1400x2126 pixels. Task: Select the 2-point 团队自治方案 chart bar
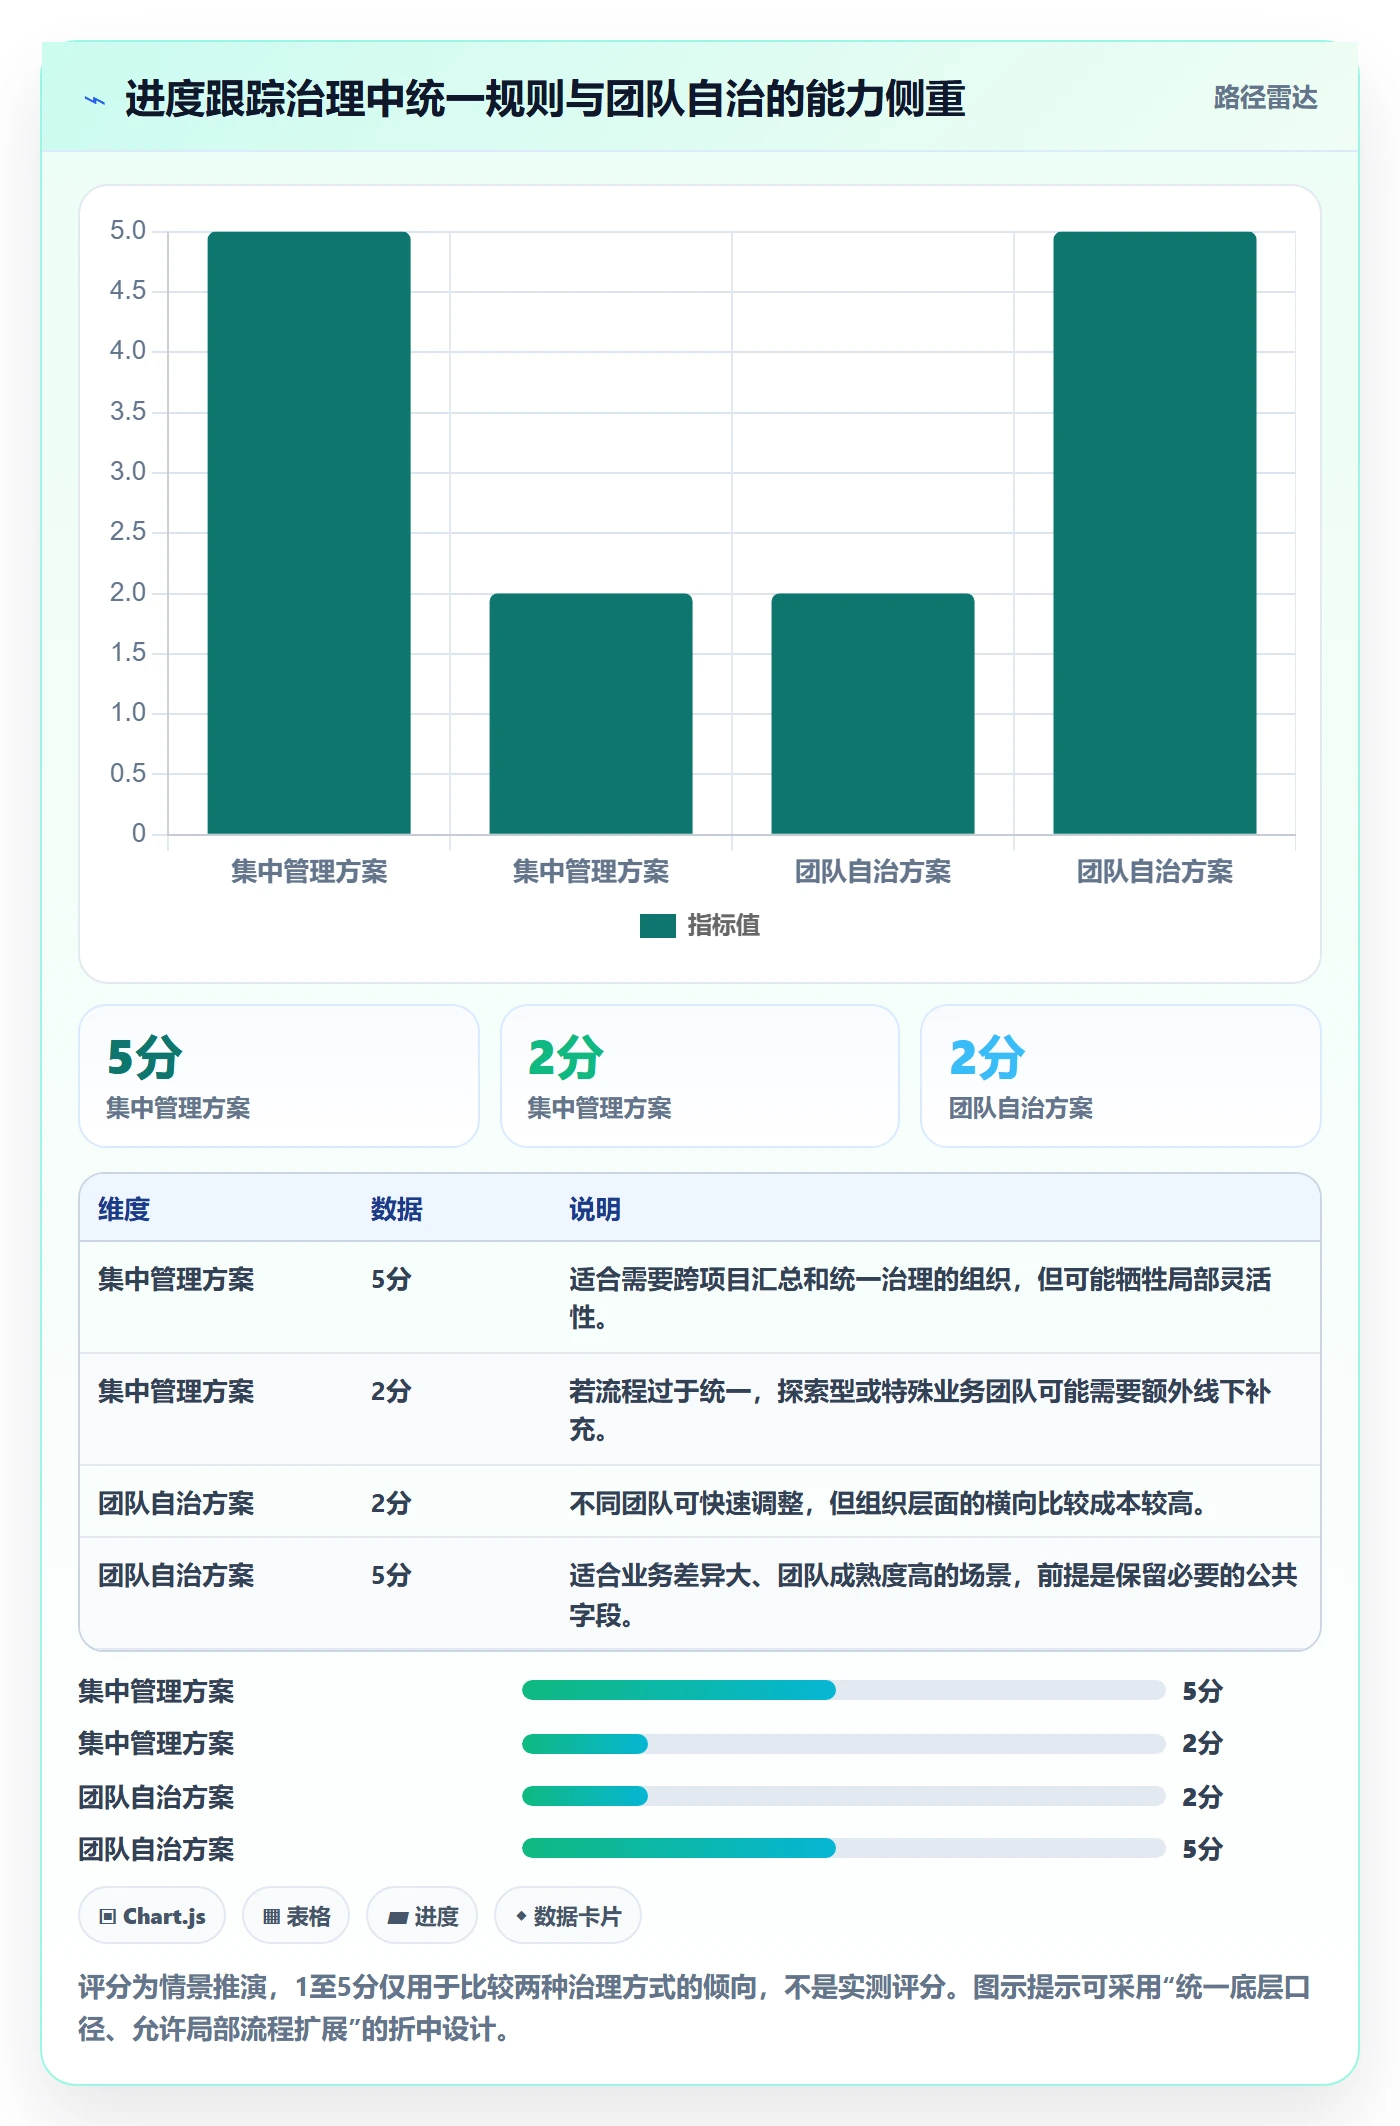click(x=873, y=714)
